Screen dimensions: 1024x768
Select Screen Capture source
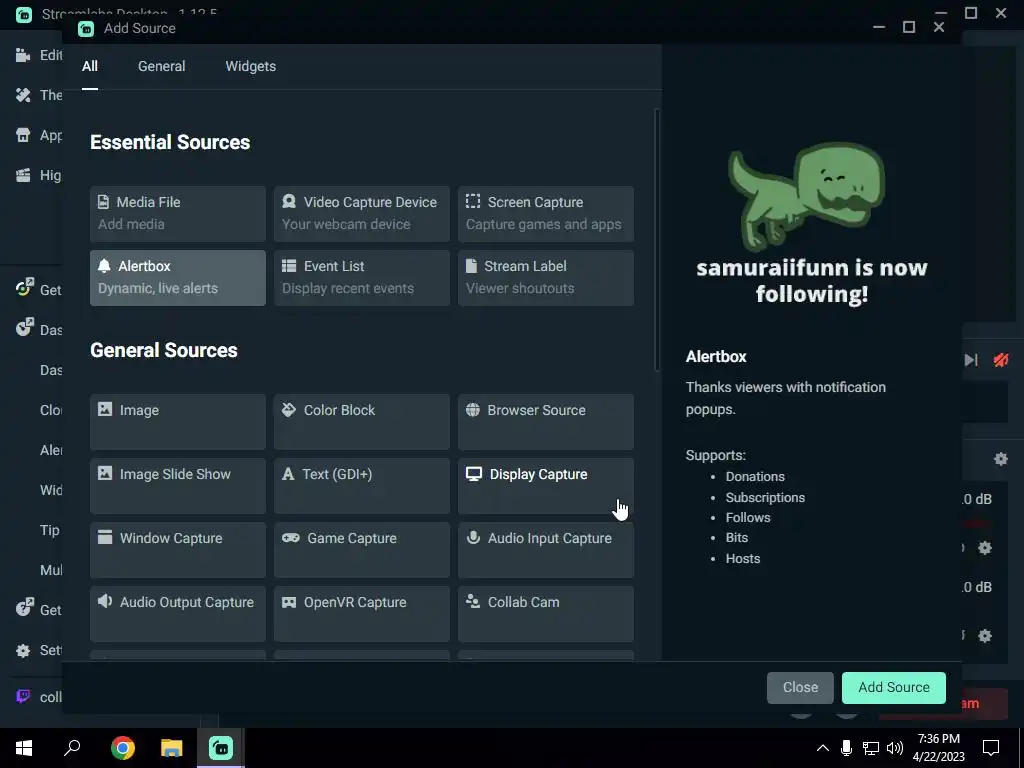[546, 214]
